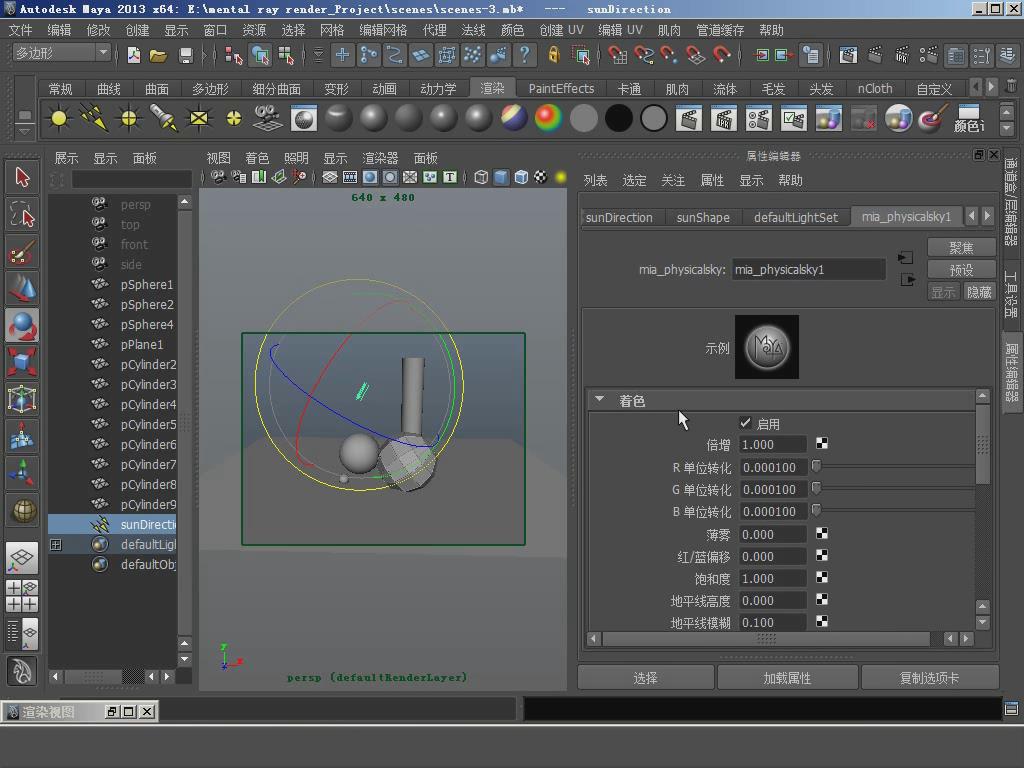Image resolution: width=1024 pixels, height=768 pixels.
Task: Select sunDirection in the outliner
Action: 112,524
